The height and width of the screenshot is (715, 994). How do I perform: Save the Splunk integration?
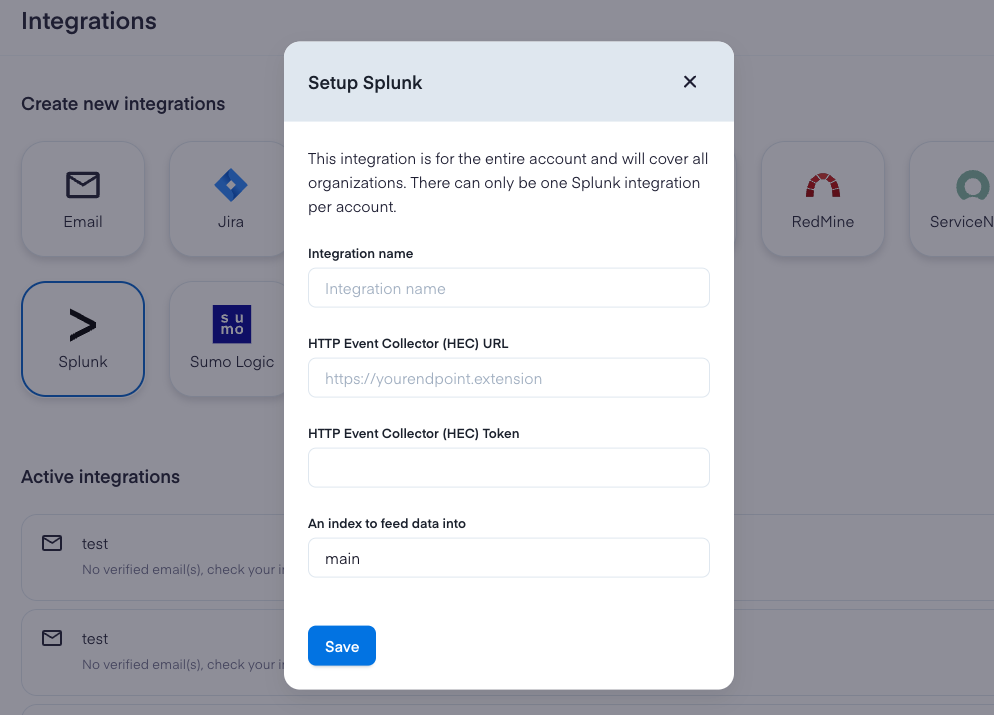pos(342,646)
